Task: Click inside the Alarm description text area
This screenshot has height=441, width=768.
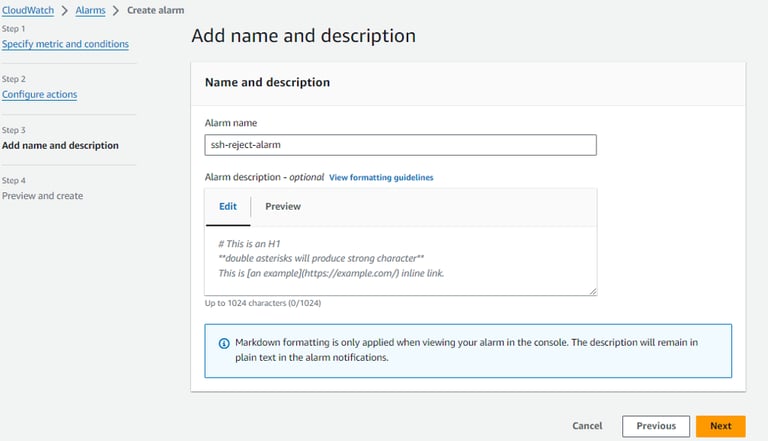Action: point(400,260)
